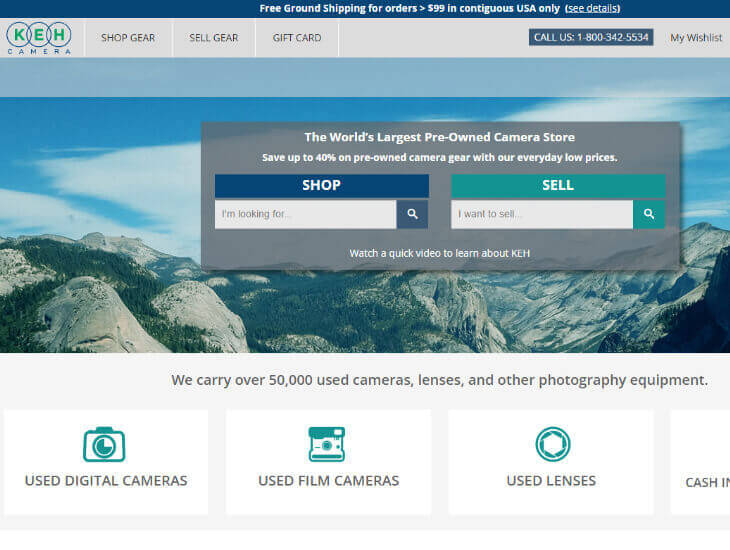Open the USED FILM CAMERAS label
This screenshot has height=550, width=730.
(x=329, y=481)
